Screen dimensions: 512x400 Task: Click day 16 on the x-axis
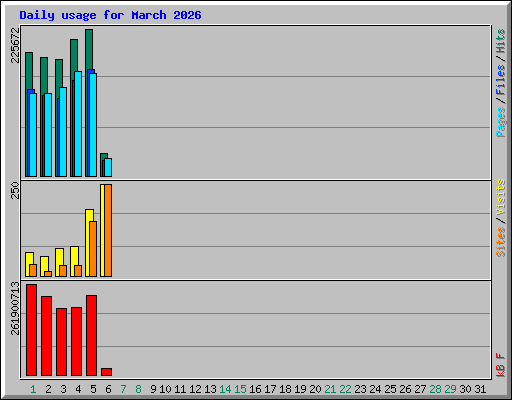coord(255,389)
